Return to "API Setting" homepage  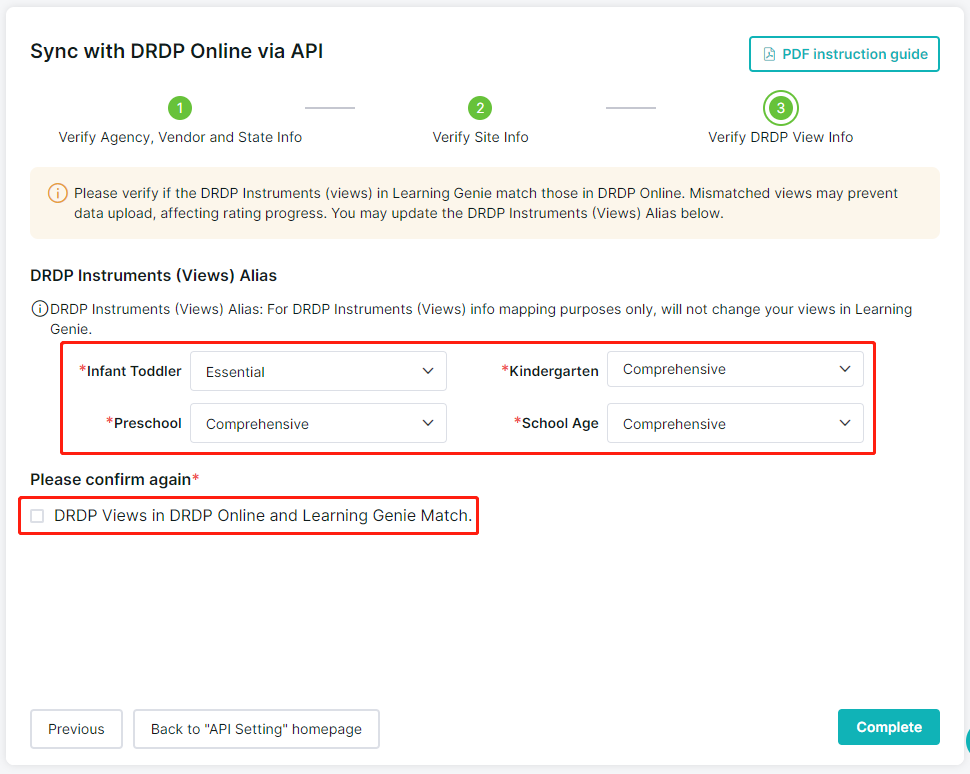[256, 729]
